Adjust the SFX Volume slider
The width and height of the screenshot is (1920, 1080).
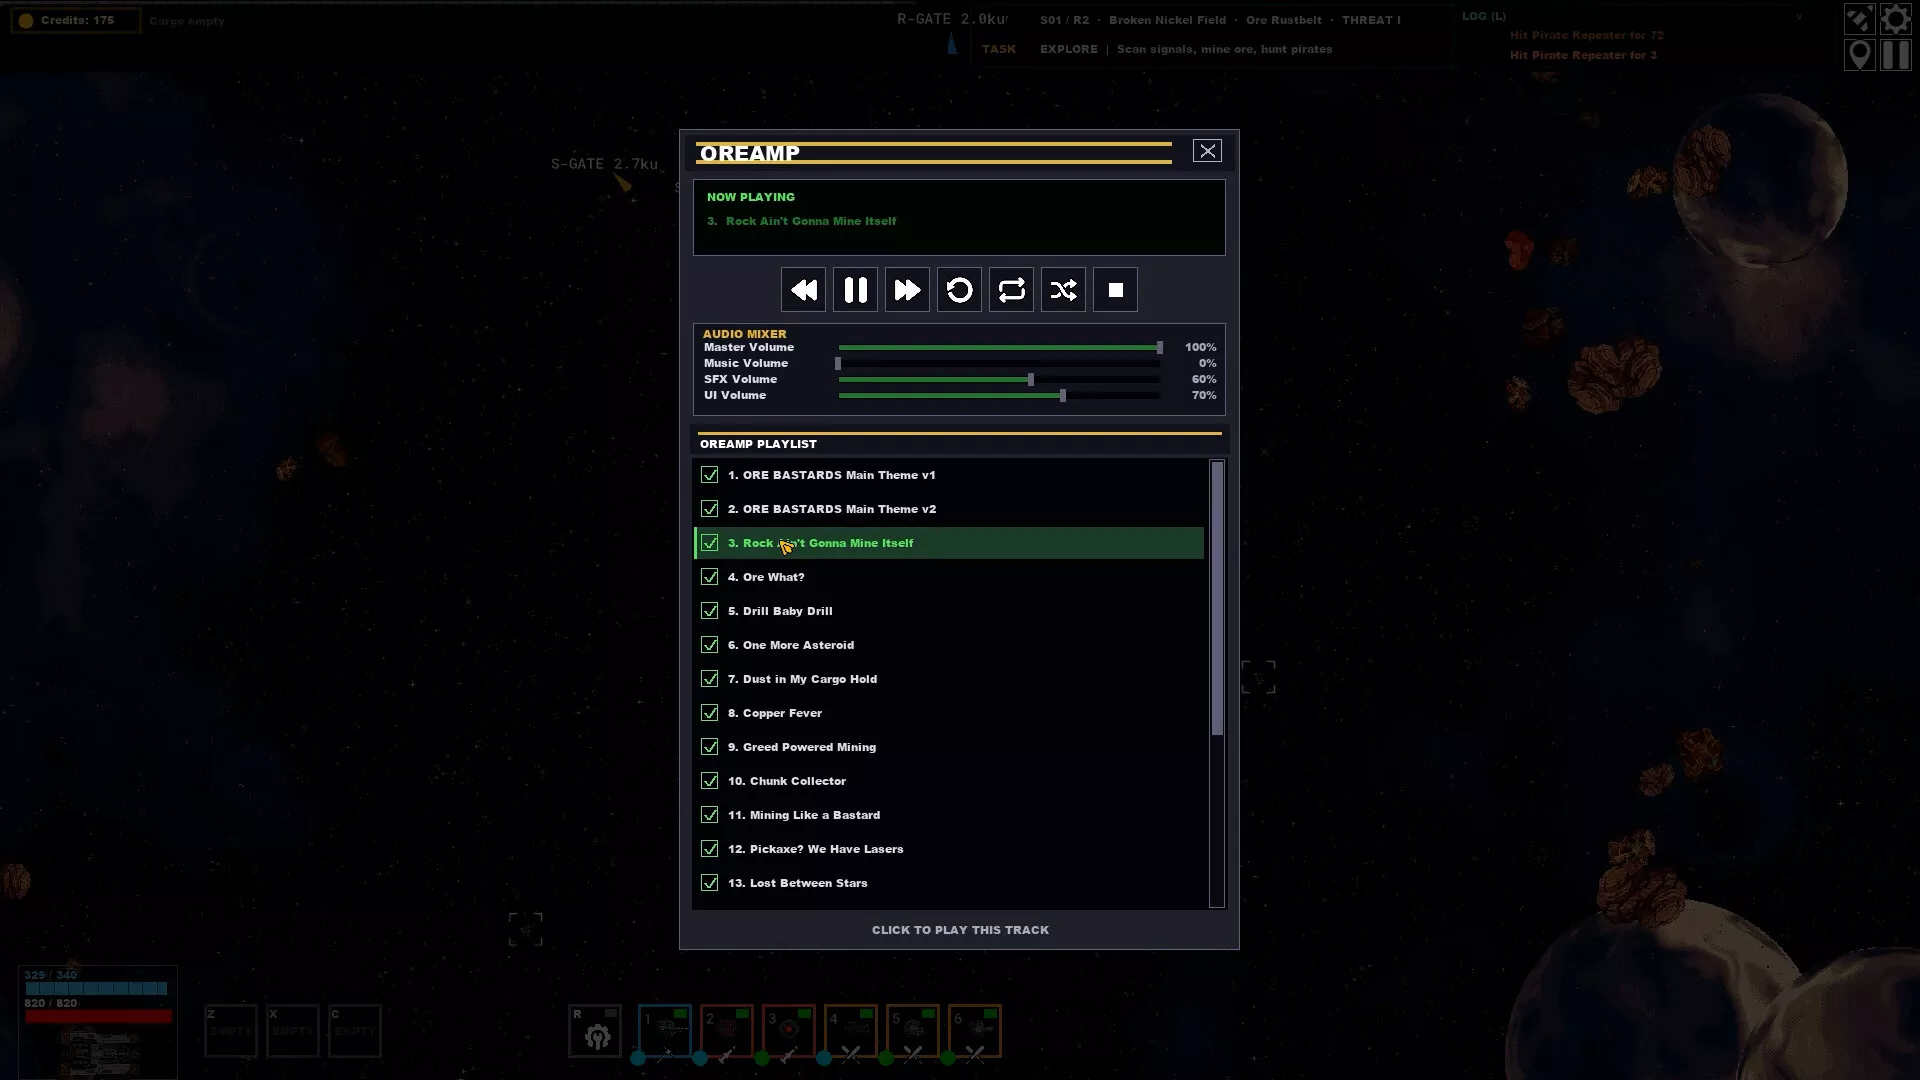point(1000,380)
